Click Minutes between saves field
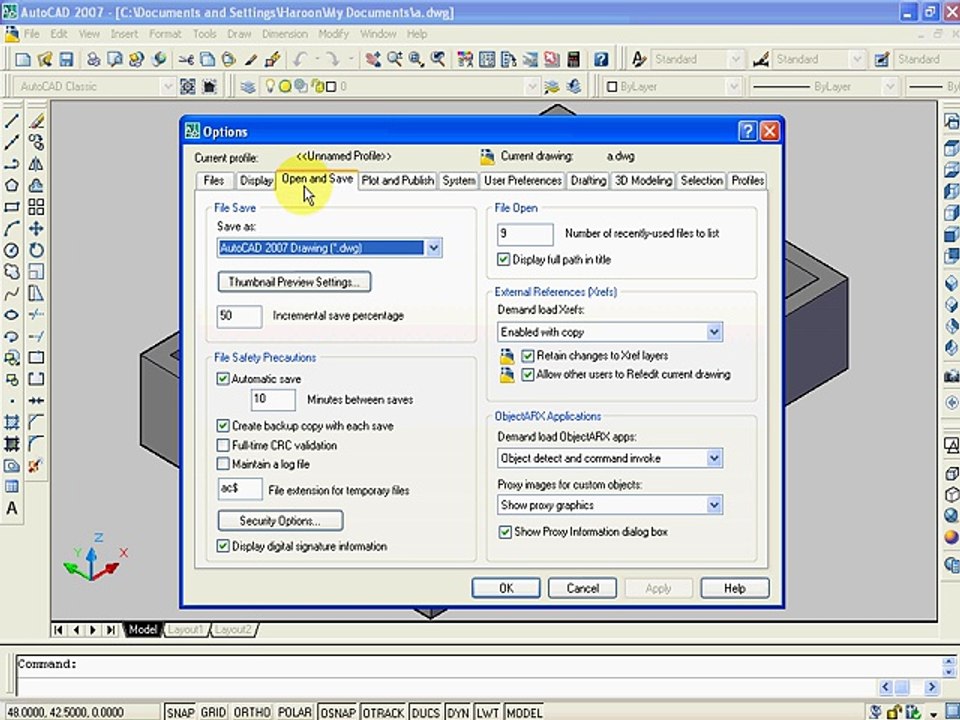The image size is (960, 720). pos(273,399)
